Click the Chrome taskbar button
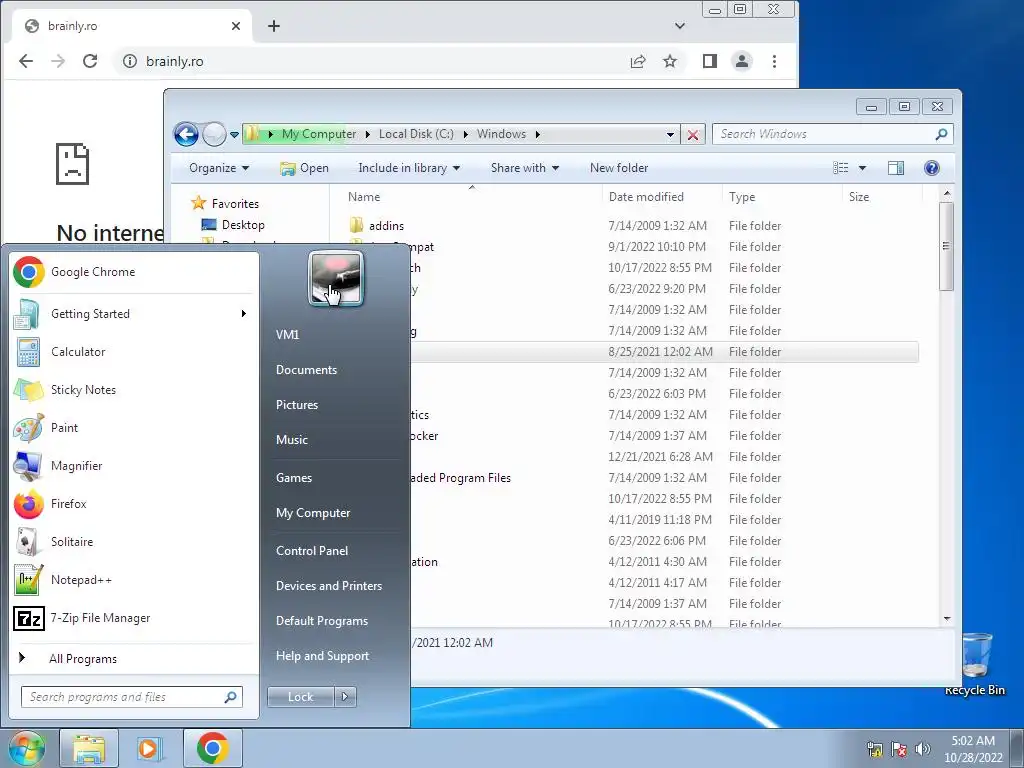This screenshot has width=1024, height=768. [212, 748]
